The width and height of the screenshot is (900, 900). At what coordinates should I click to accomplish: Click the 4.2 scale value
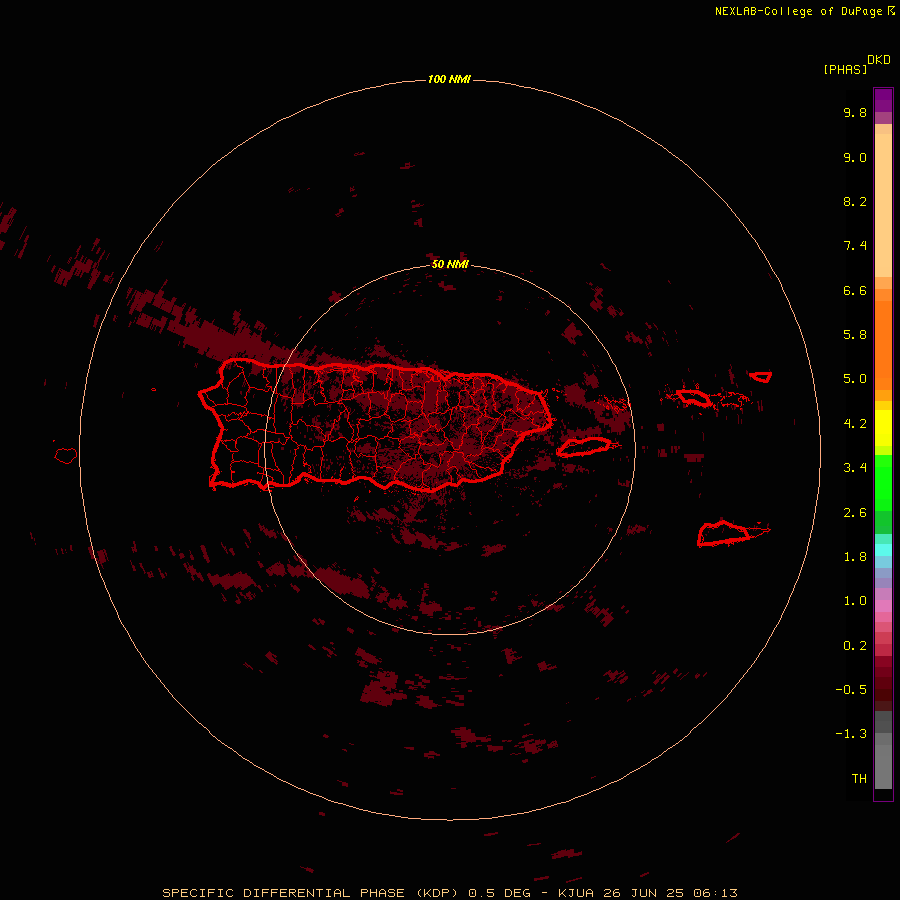855,424
